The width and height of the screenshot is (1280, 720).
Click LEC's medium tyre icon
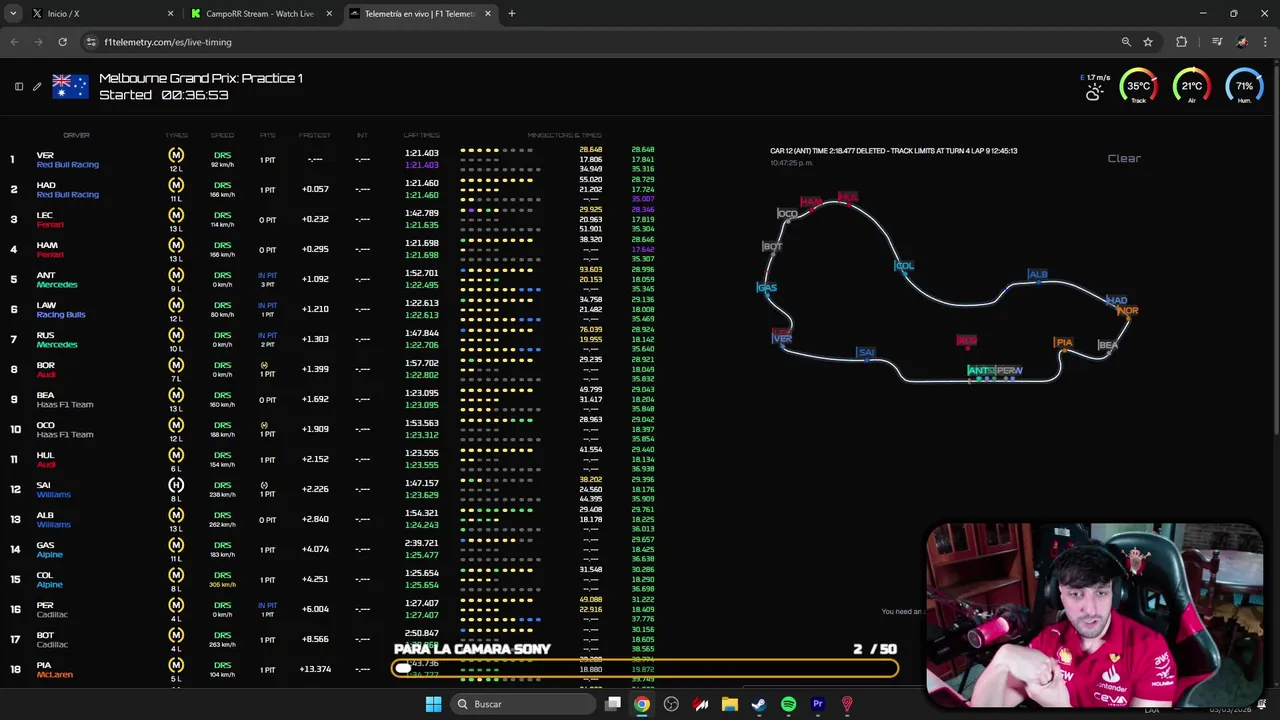point(176,215)
